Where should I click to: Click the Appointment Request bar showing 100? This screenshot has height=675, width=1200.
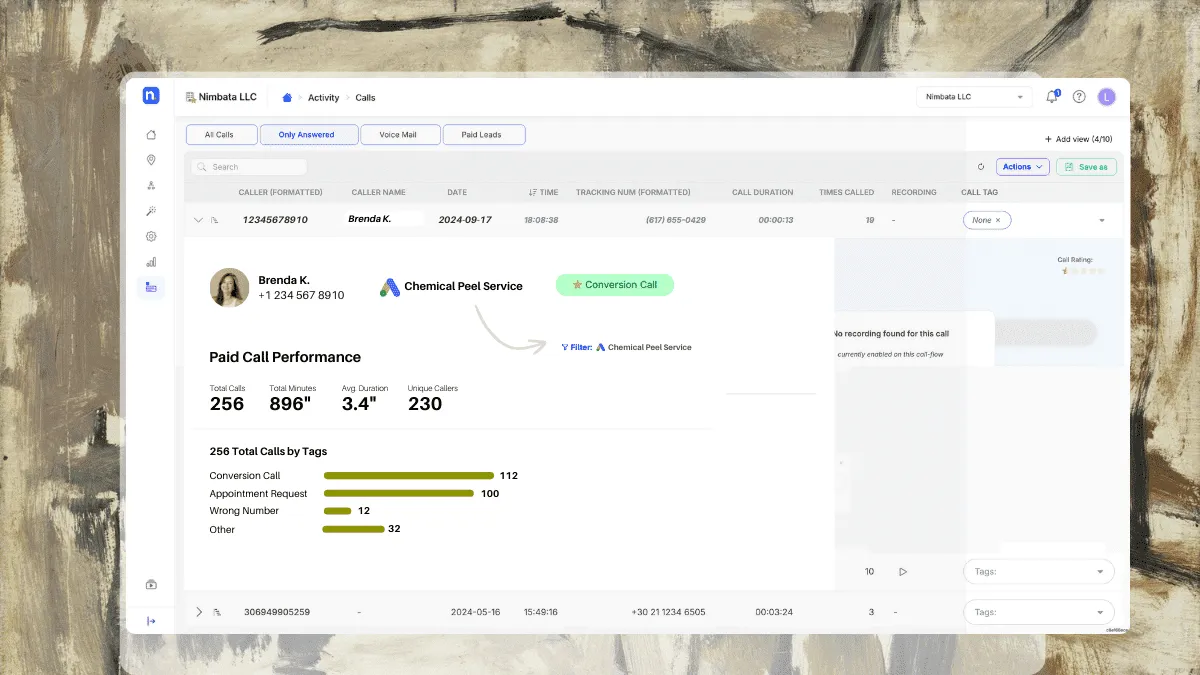398,493
